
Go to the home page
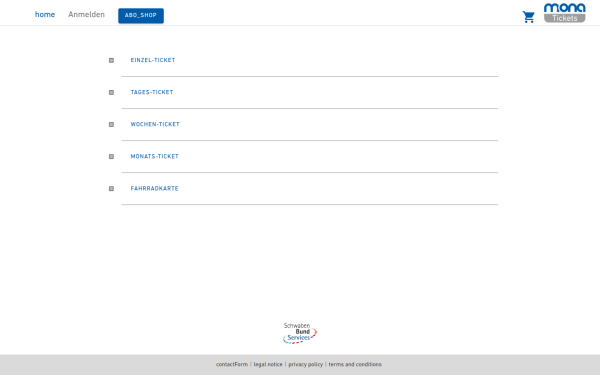point(45,15)
